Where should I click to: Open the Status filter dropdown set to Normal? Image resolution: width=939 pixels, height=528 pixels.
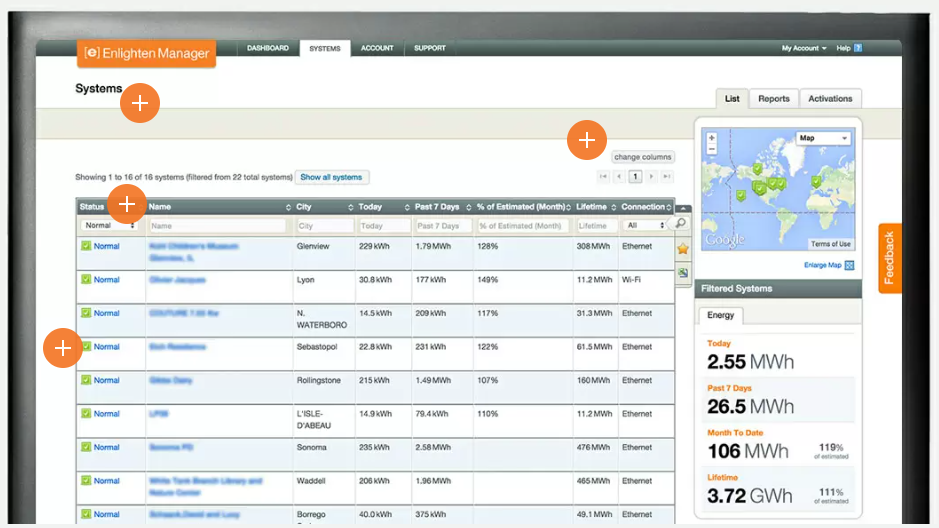(x=109, y=226)
